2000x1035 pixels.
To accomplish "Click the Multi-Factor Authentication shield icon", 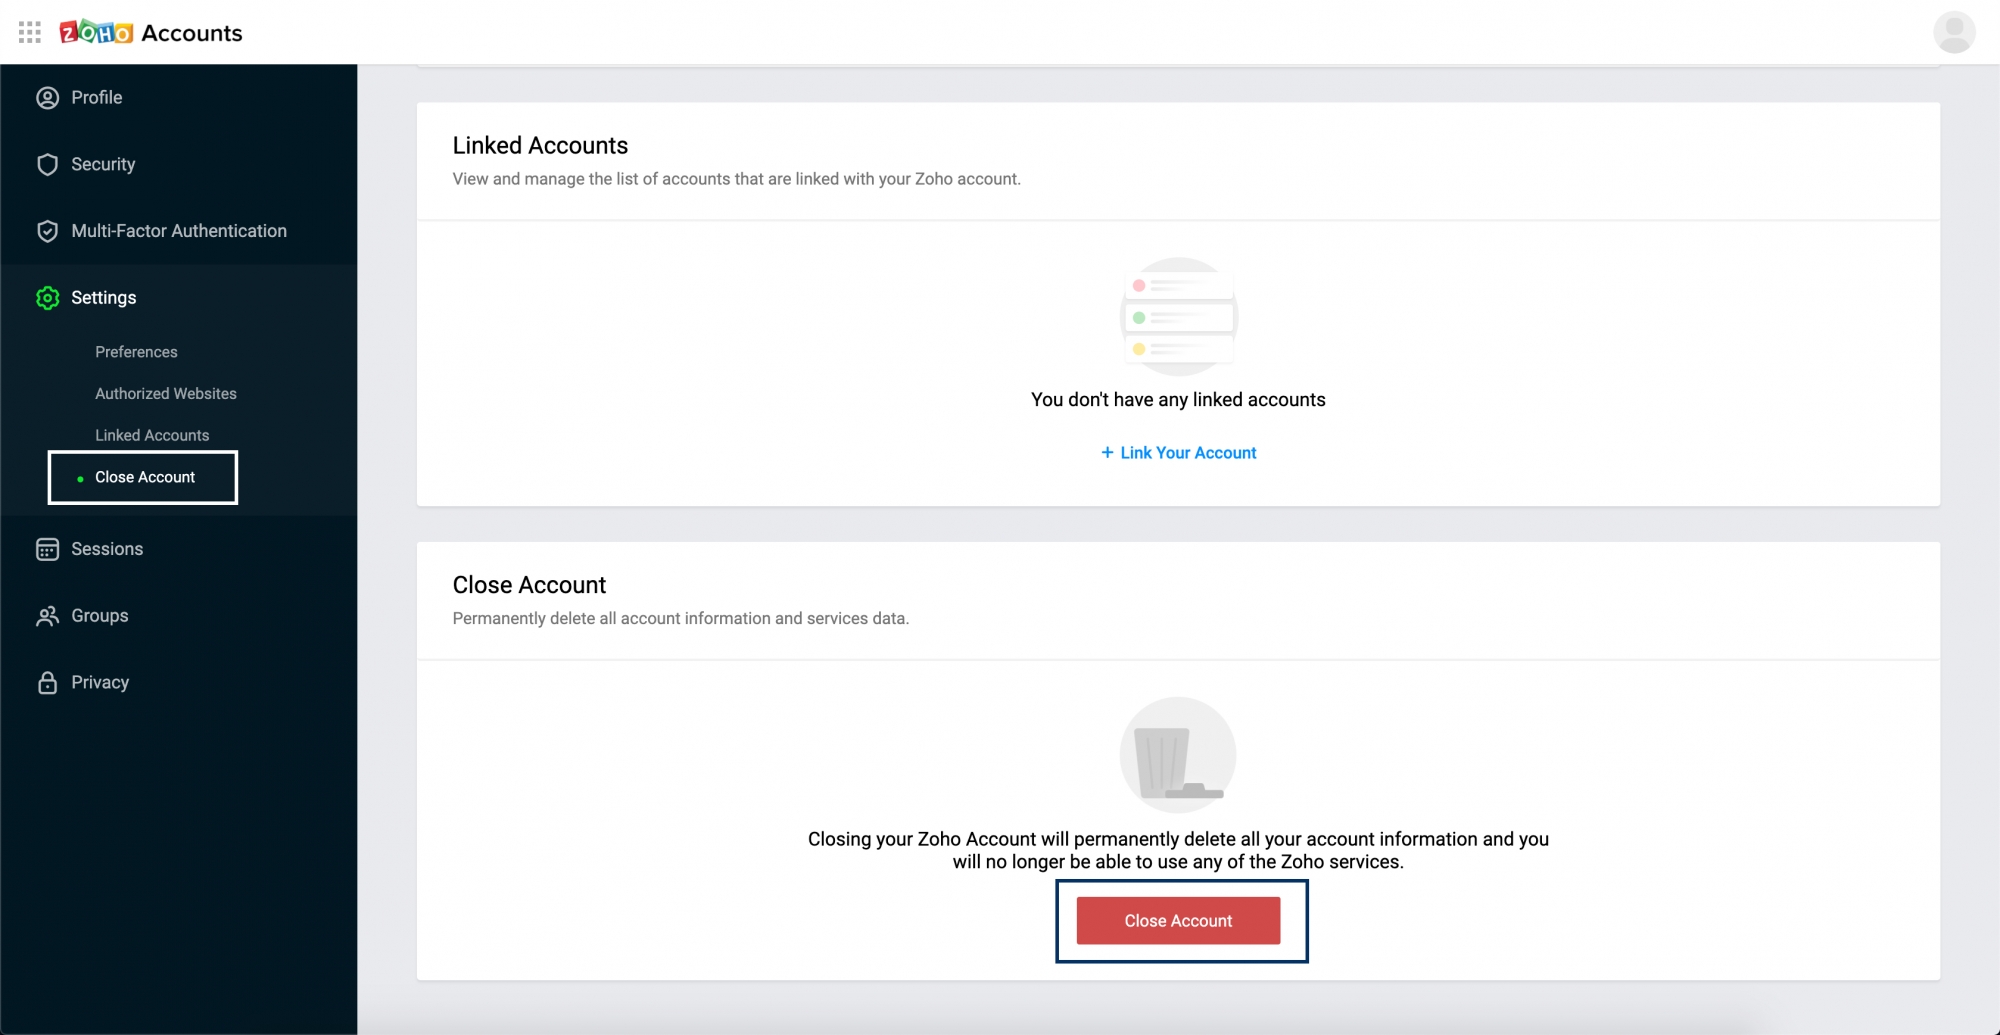I will tap(47, 232).
